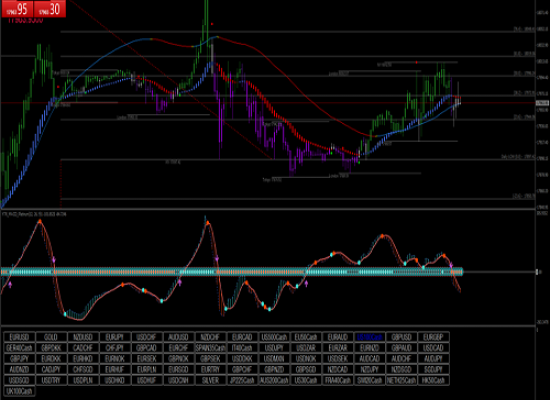Viewport: 550px width, 400px height.
Task: Select the SGDJPY symbol button
Action: [x=434, y=369]
